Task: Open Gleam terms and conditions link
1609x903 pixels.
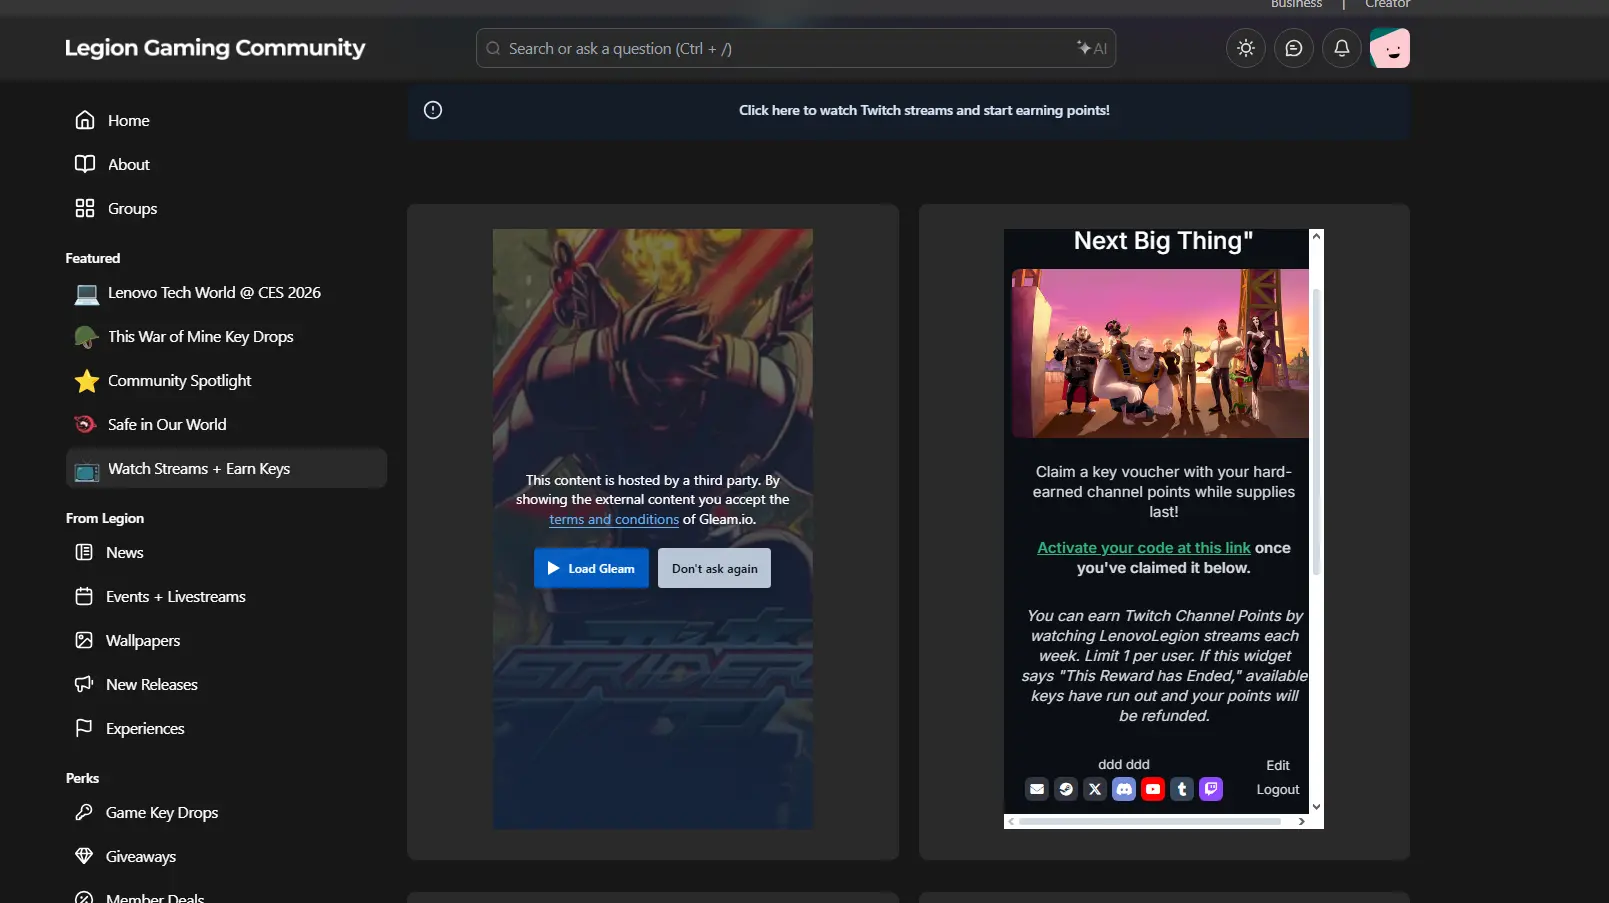Action: click(x=614, y=519)
